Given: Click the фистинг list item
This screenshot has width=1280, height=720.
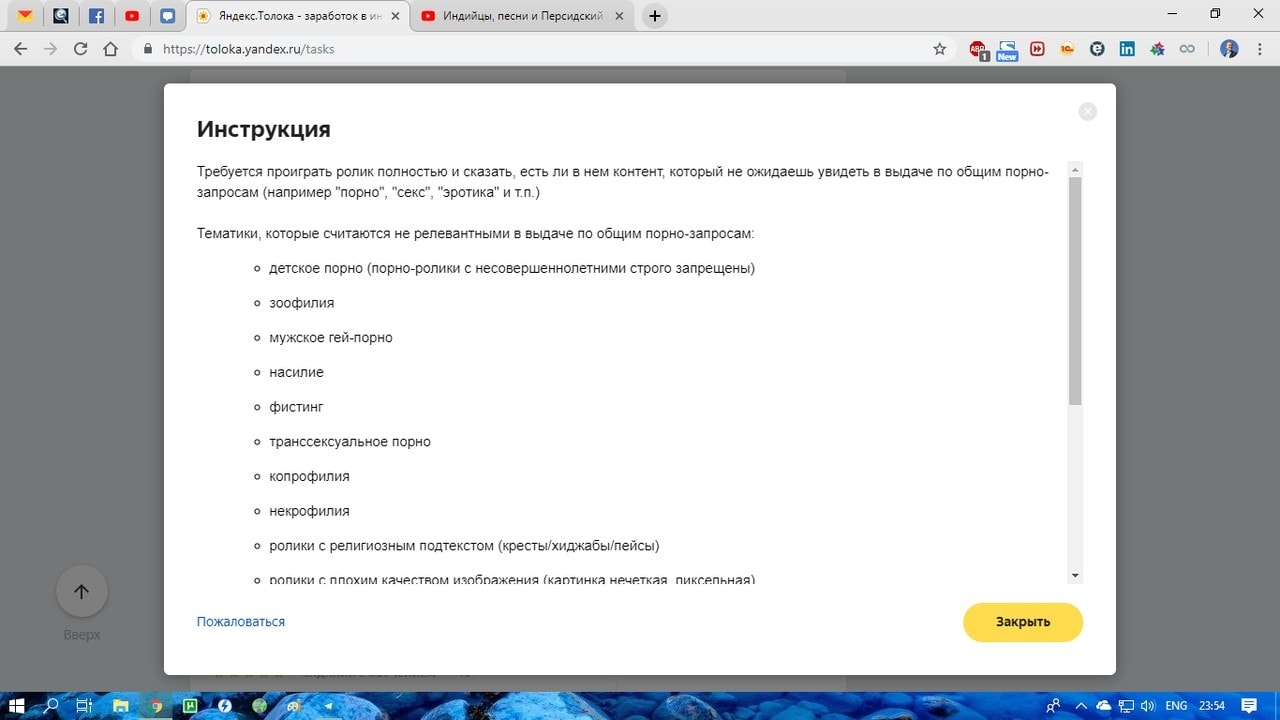Looking at the screenshot, I should [296, 407].
